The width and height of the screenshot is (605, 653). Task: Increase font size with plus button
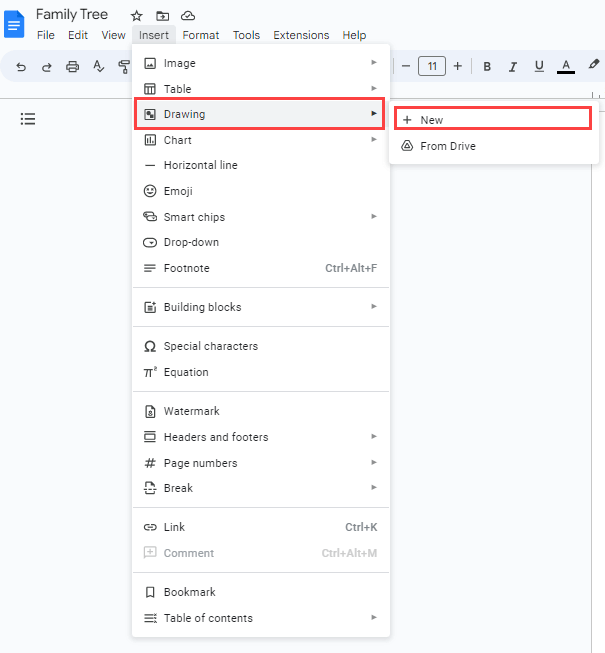[458, 66]
